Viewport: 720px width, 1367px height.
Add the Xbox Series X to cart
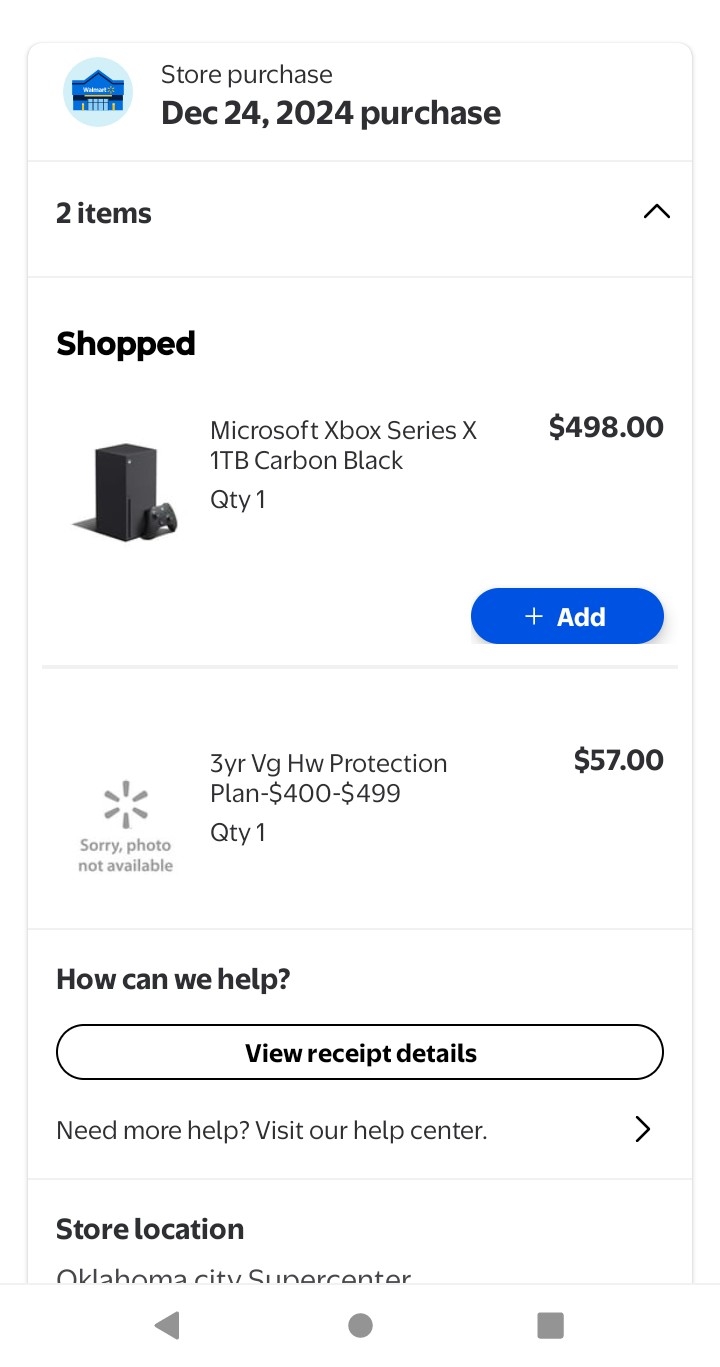567,616
